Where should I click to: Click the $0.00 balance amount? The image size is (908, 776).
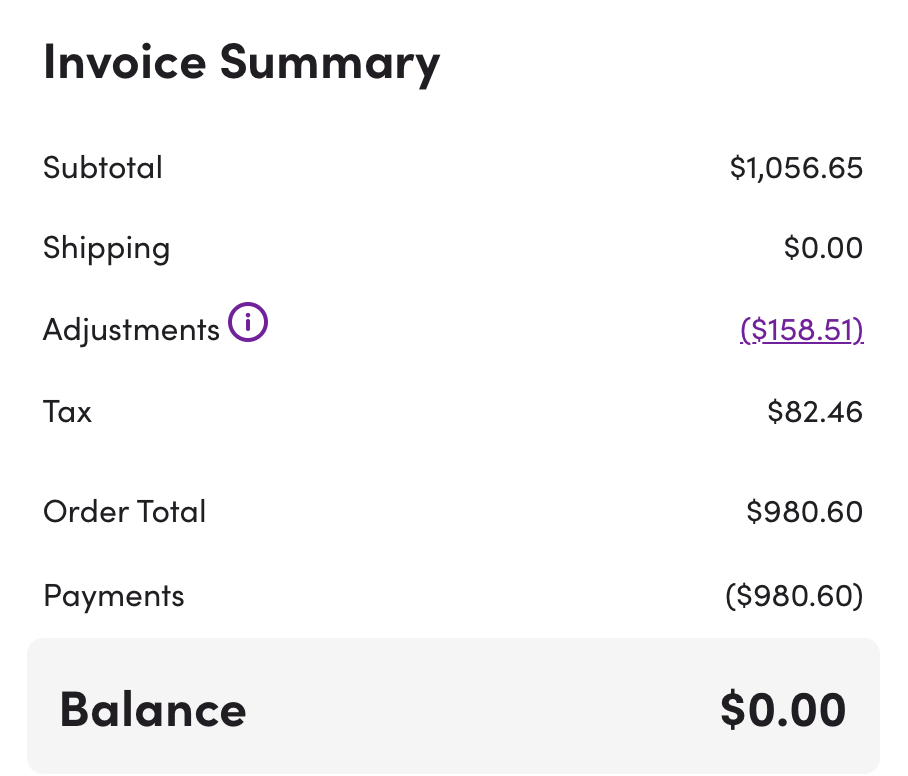click(783, 709)
